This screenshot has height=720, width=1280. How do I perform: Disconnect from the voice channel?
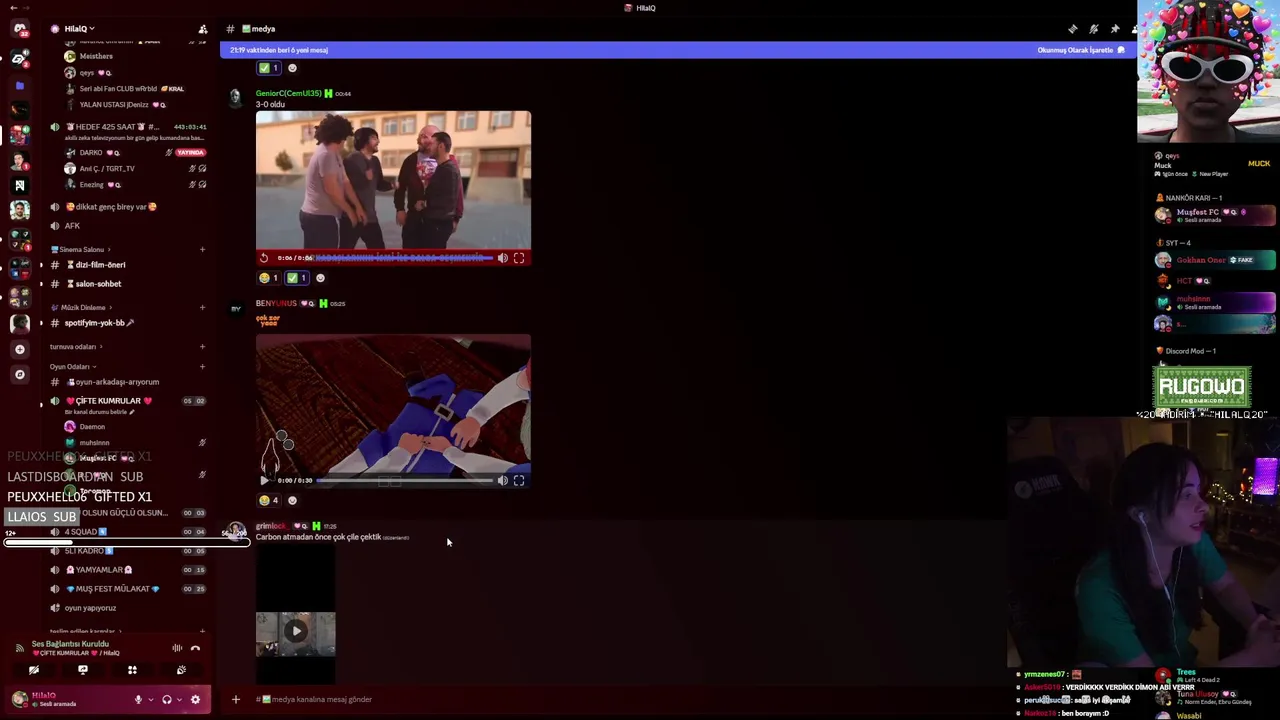click(196, 648)
